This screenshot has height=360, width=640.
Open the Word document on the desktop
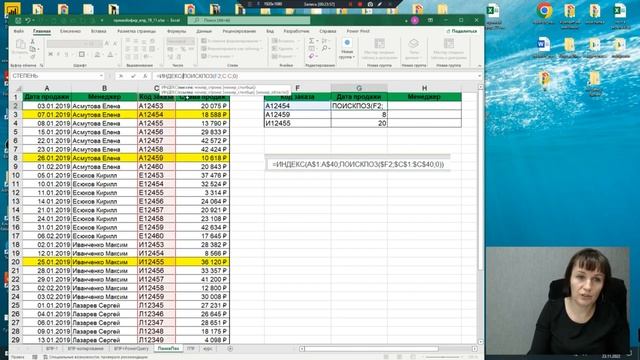tap(543, 44)
